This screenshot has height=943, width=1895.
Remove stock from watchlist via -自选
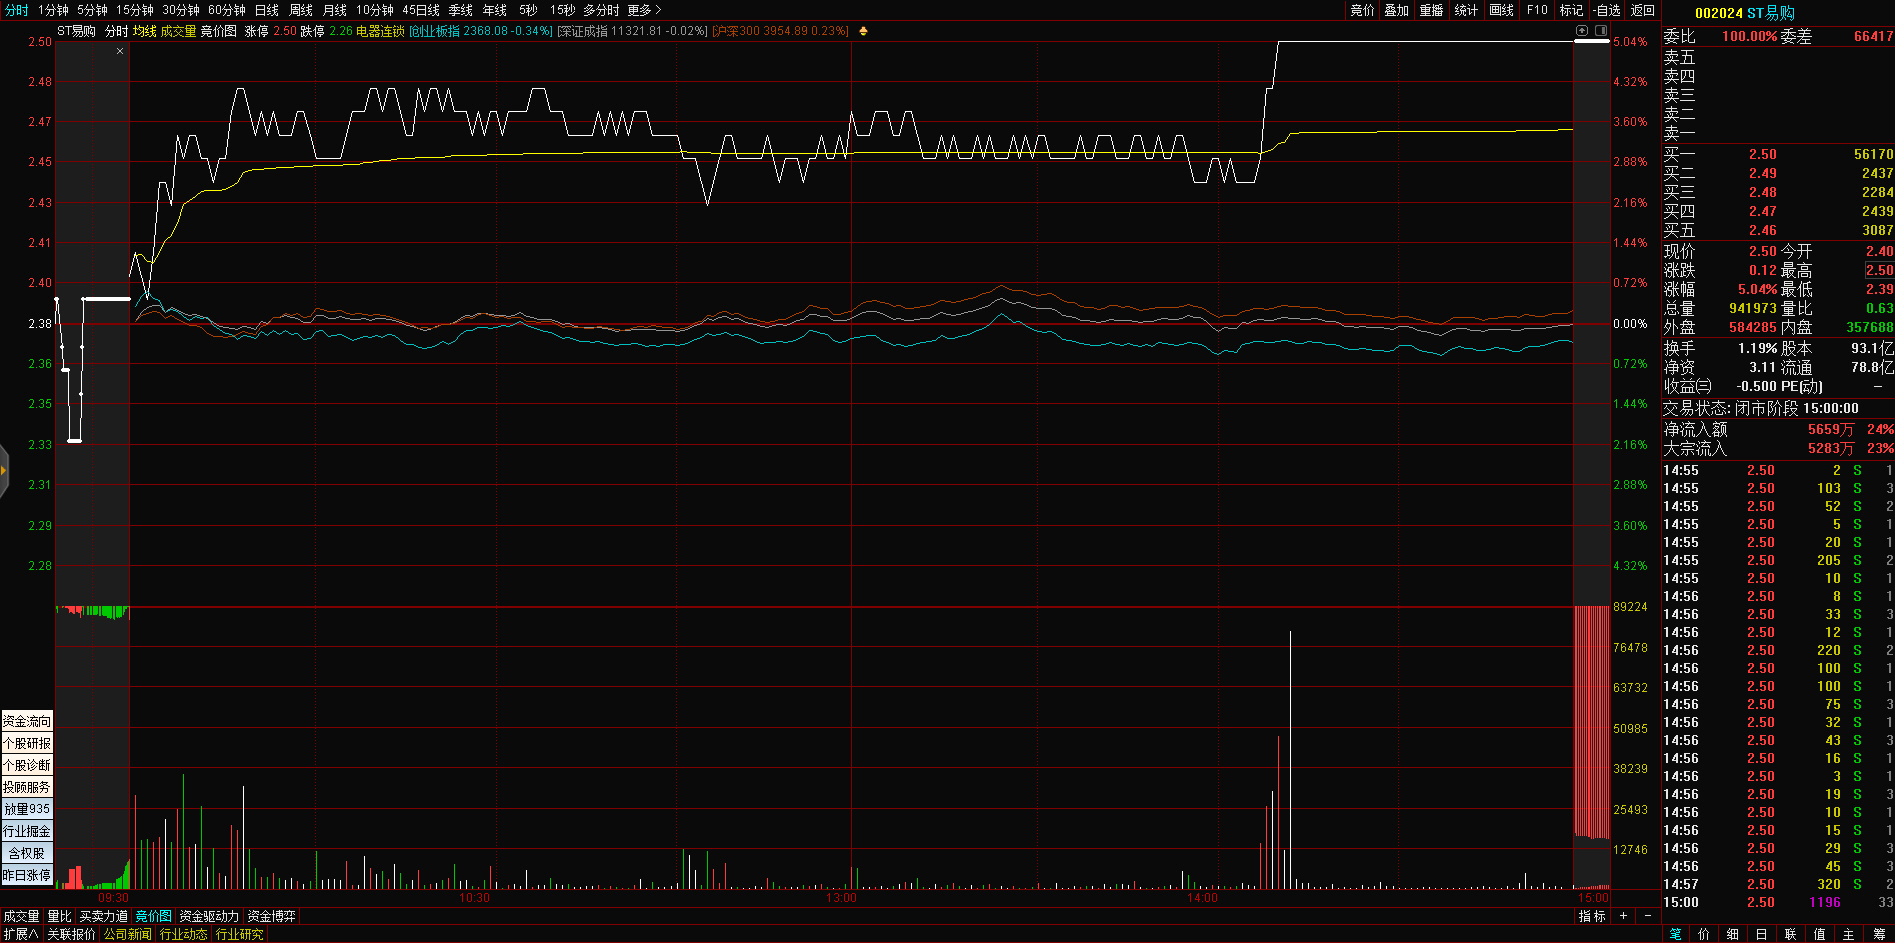1606,10
